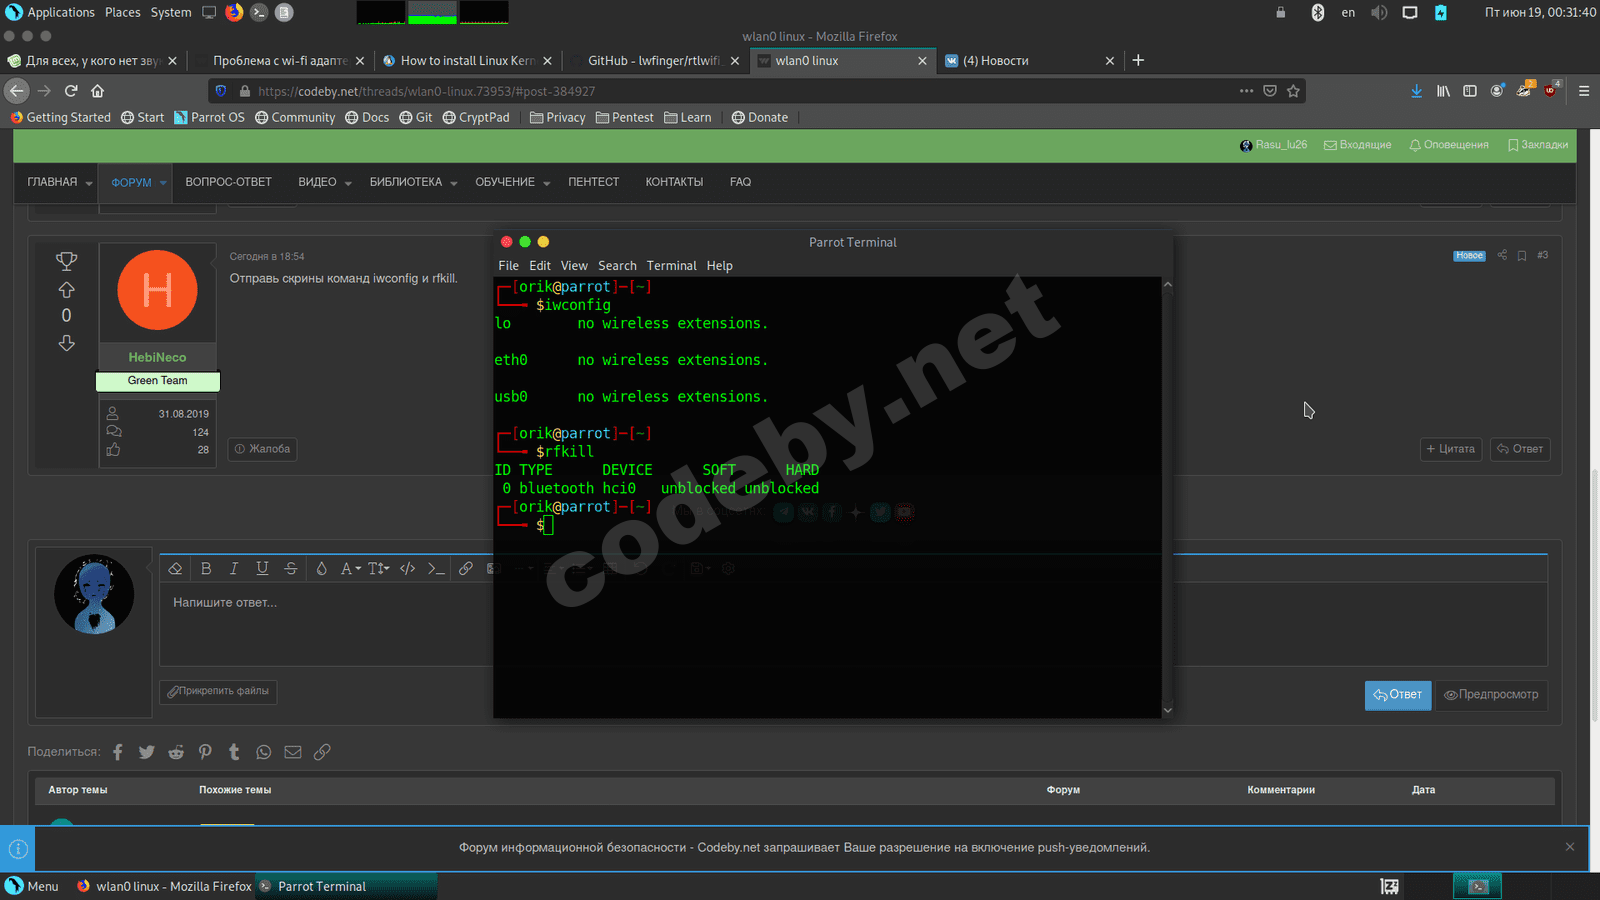1600x900 pixels.
Task: Open the uBlock Origin extension icon
Action: (1550, 90)
